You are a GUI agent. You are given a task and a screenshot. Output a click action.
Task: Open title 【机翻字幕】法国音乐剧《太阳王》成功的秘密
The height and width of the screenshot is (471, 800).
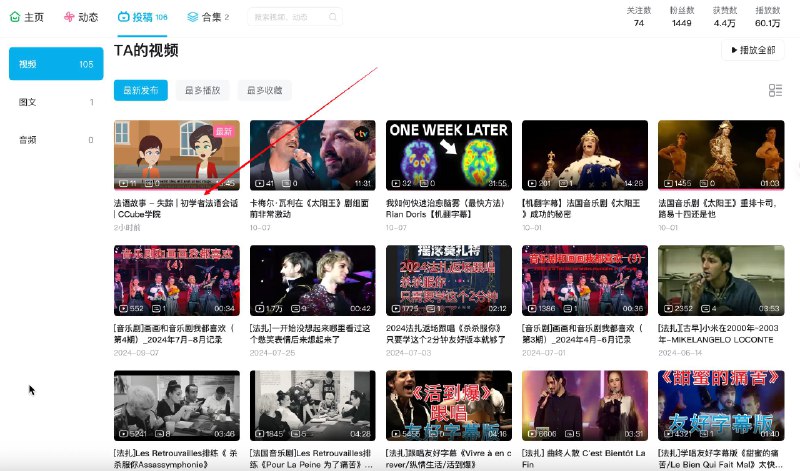tap(581, 209)
